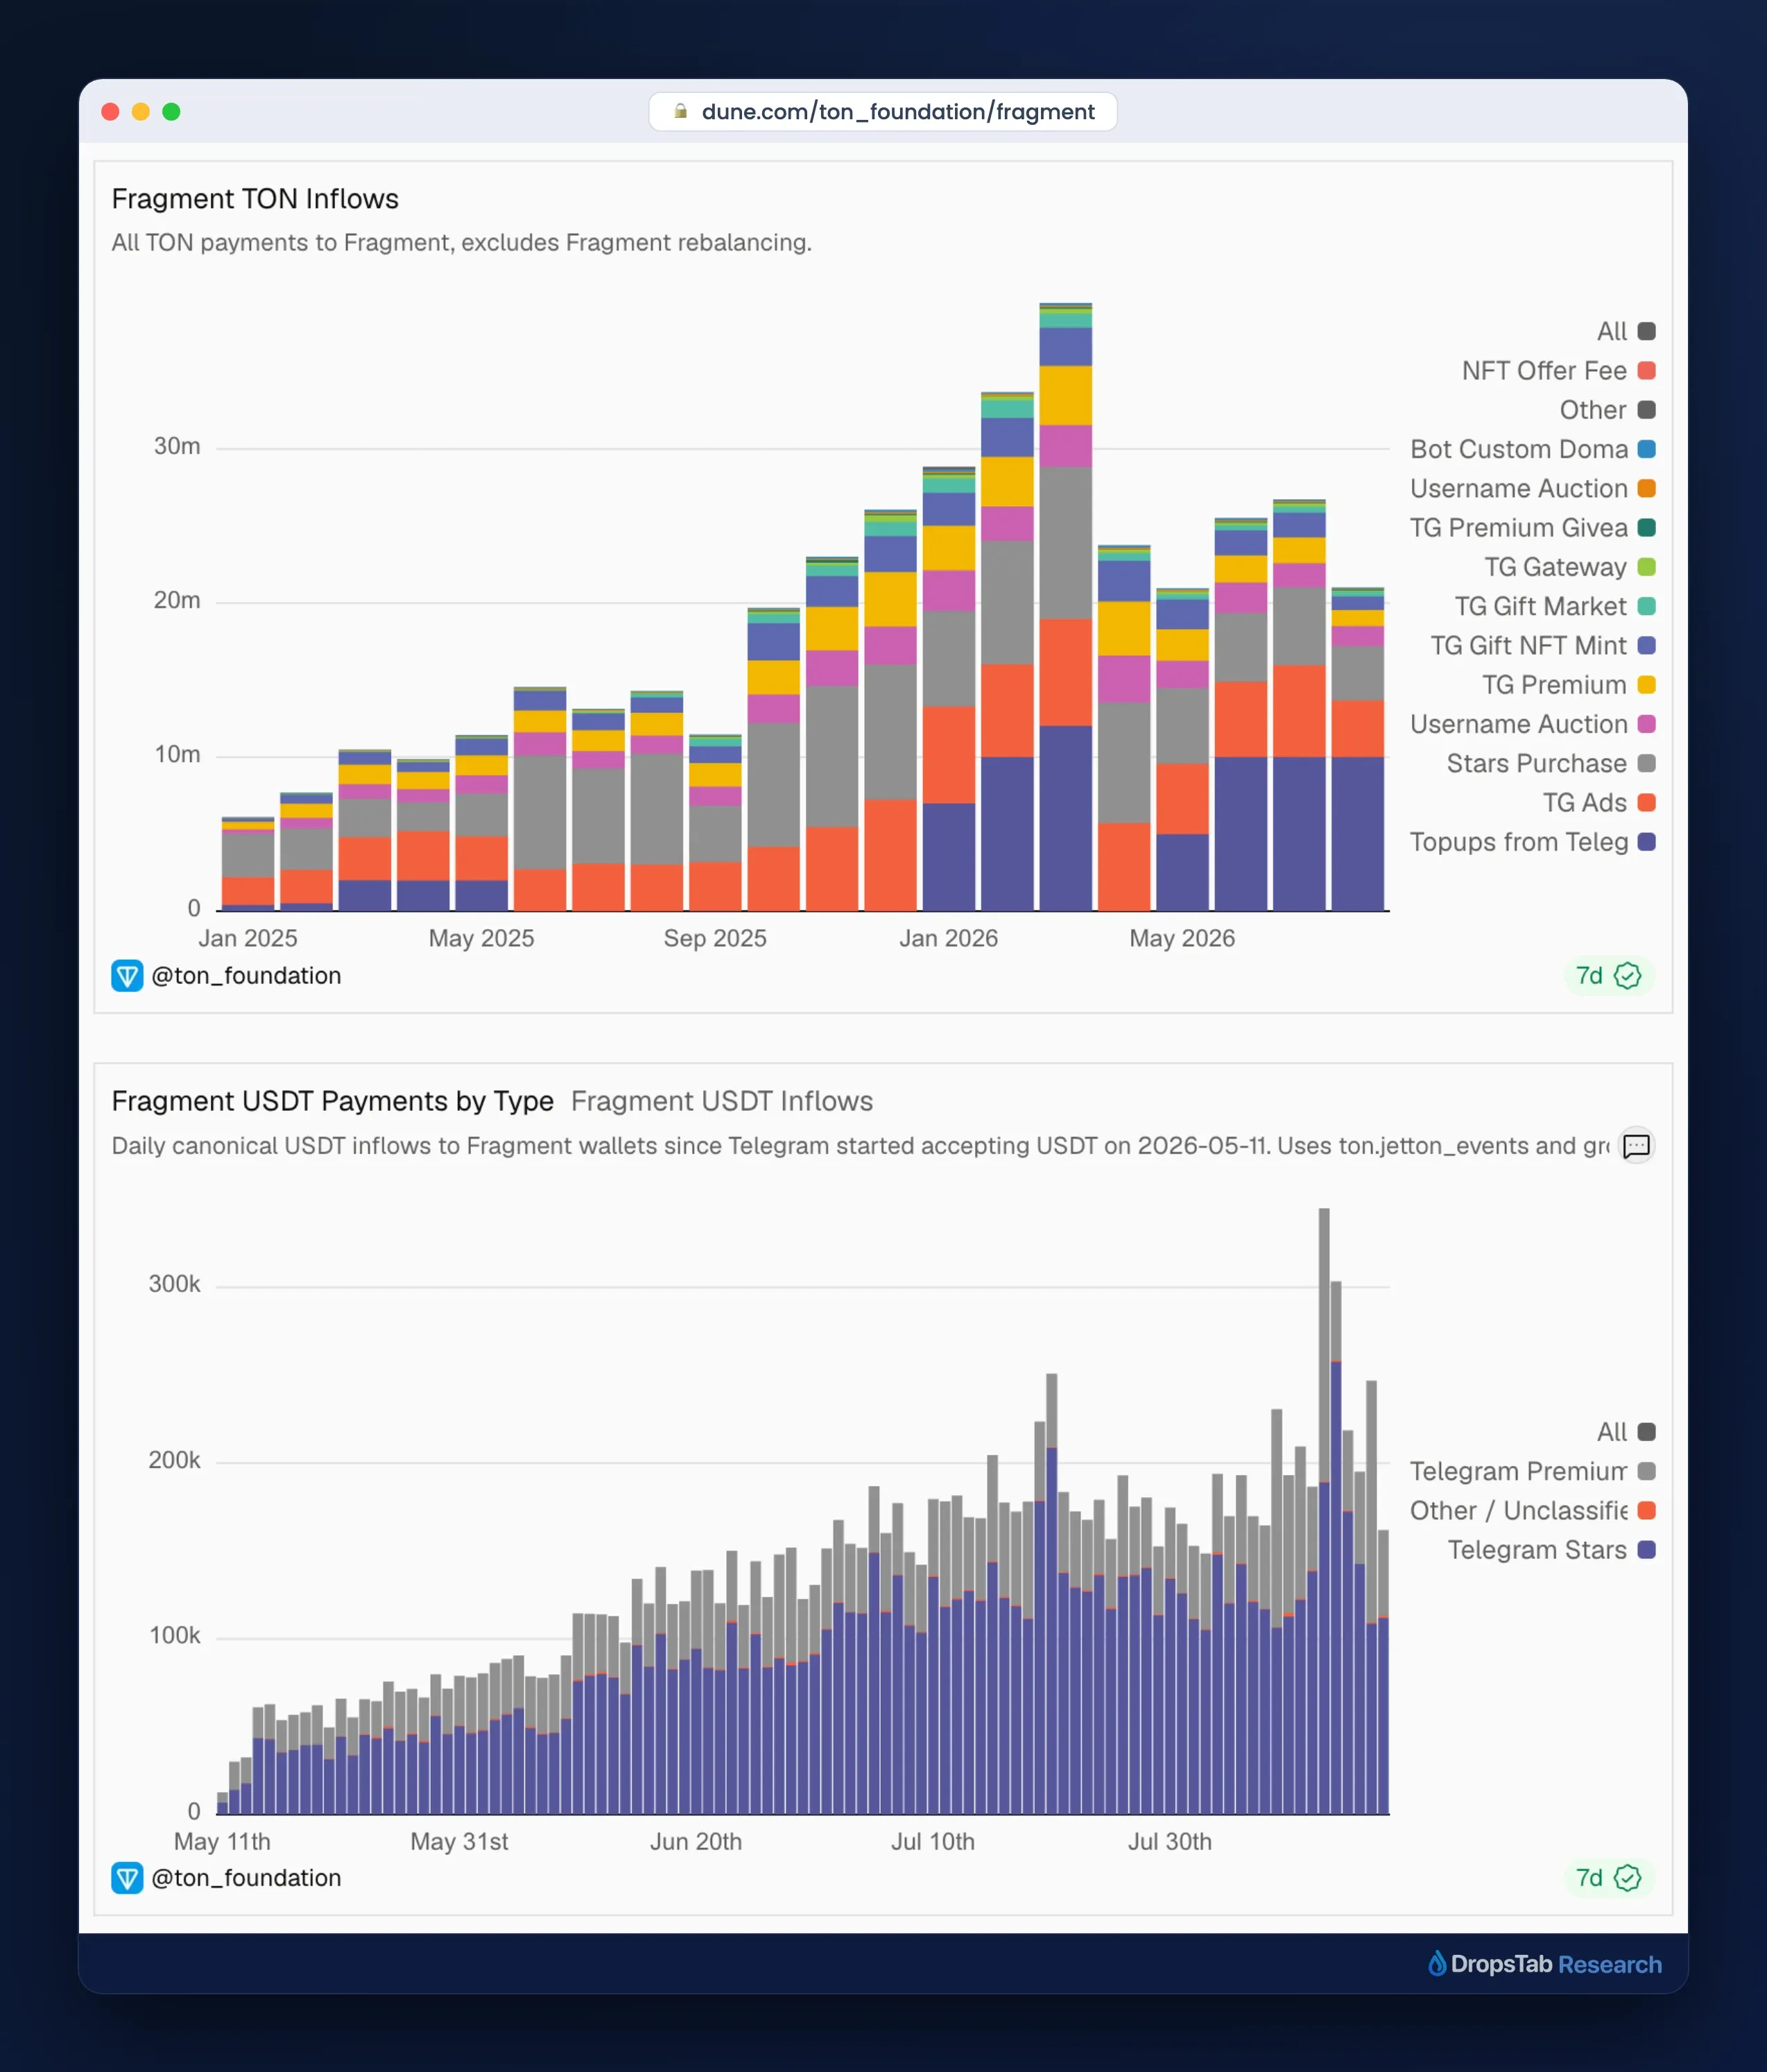1767x2072 pixels.
Task: Open @ton_foundation profile under USDT Payments chart
Action: pos(246,1878)
